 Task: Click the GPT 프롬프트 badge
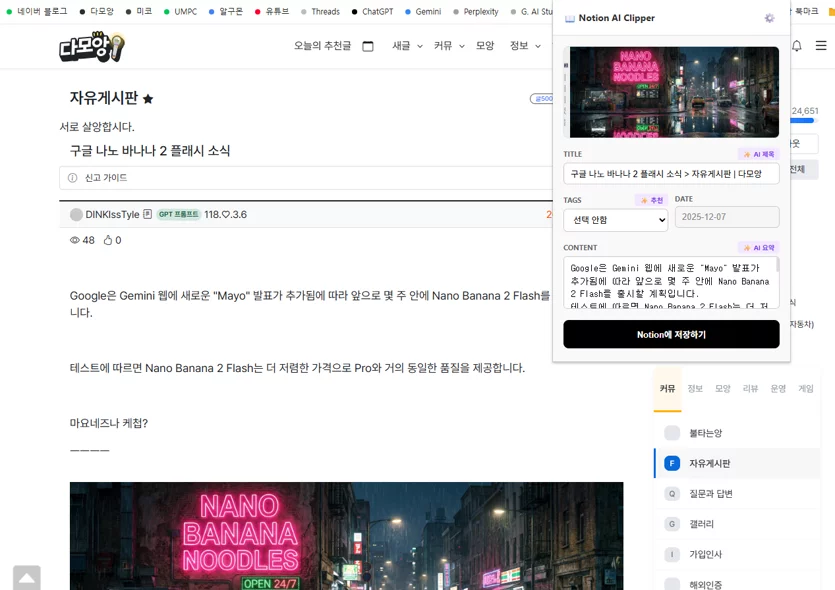coord(178,214)
